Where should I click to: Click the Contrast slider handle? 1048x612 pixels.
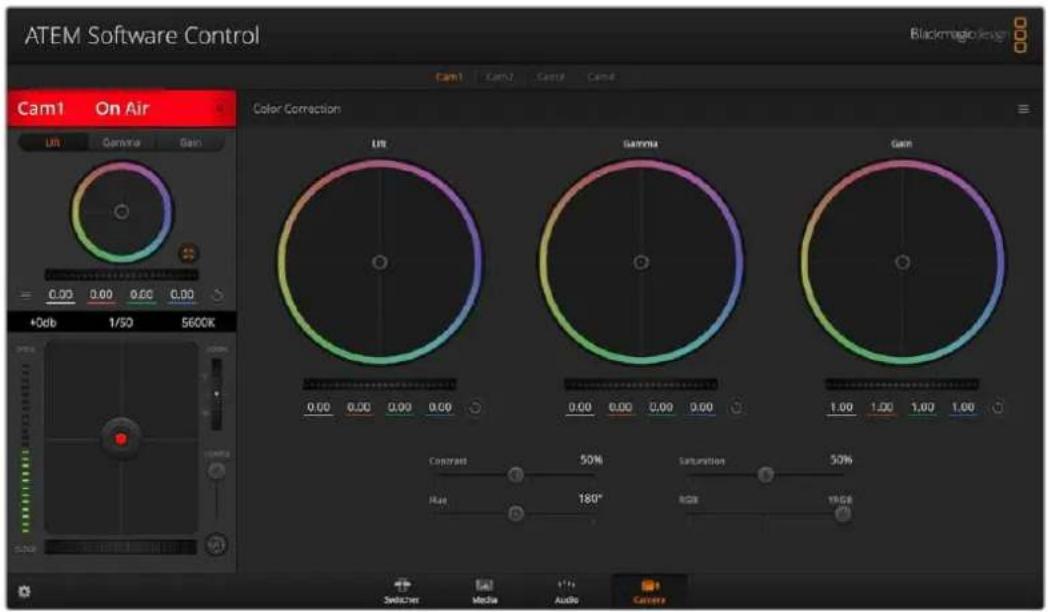(x=515, y=475)
